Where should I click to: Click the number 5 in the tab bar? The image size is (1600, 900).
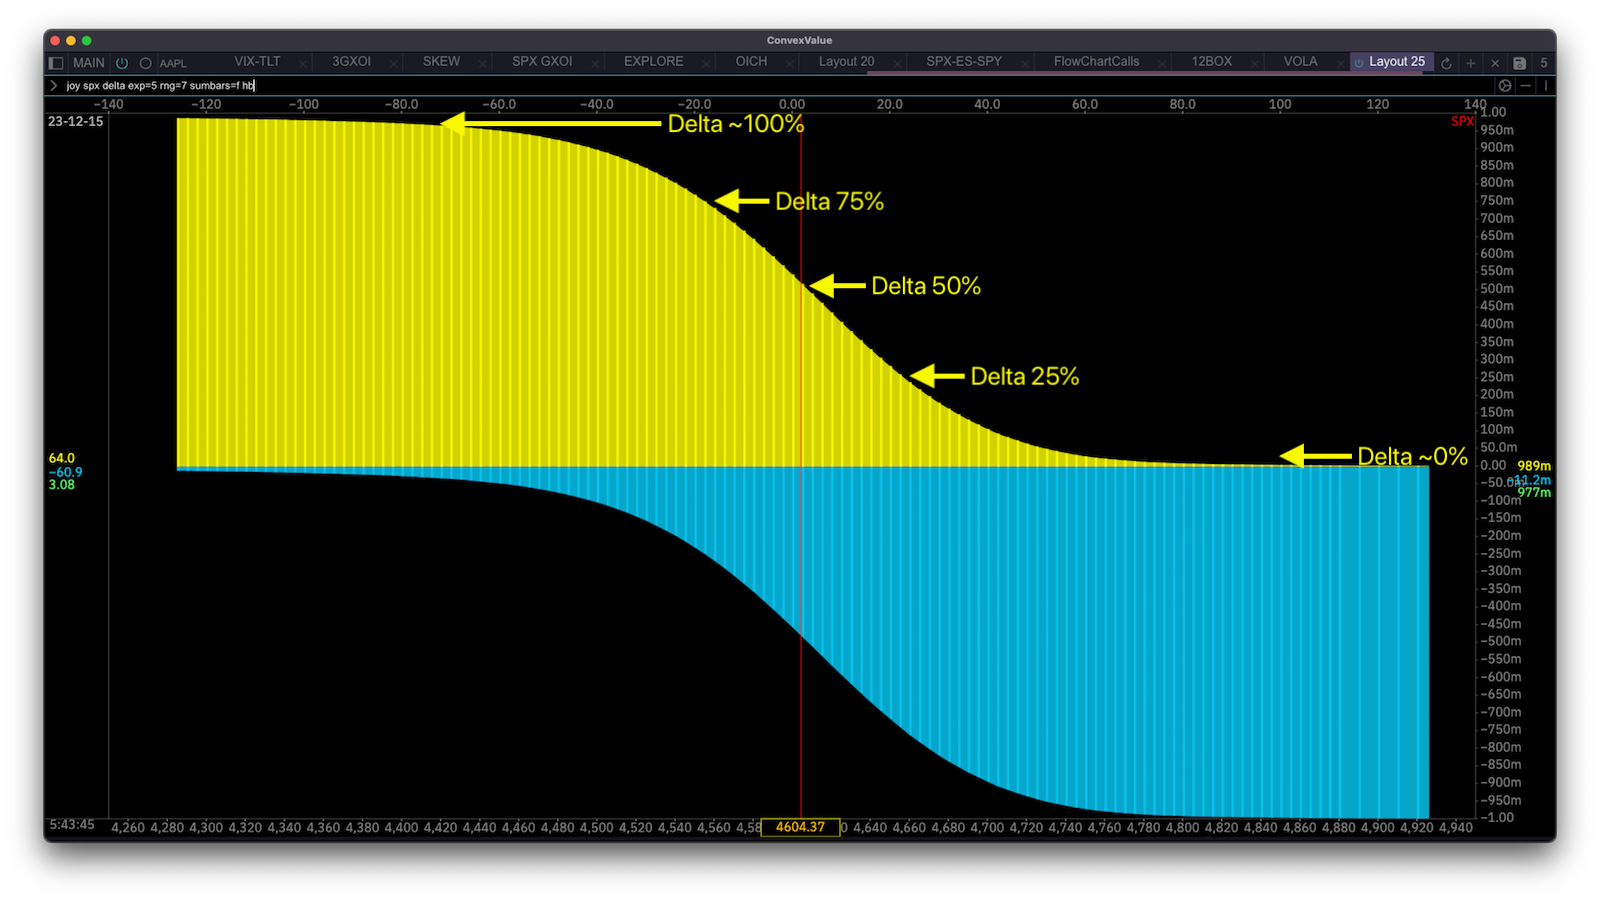click(x=1544, y=62)
